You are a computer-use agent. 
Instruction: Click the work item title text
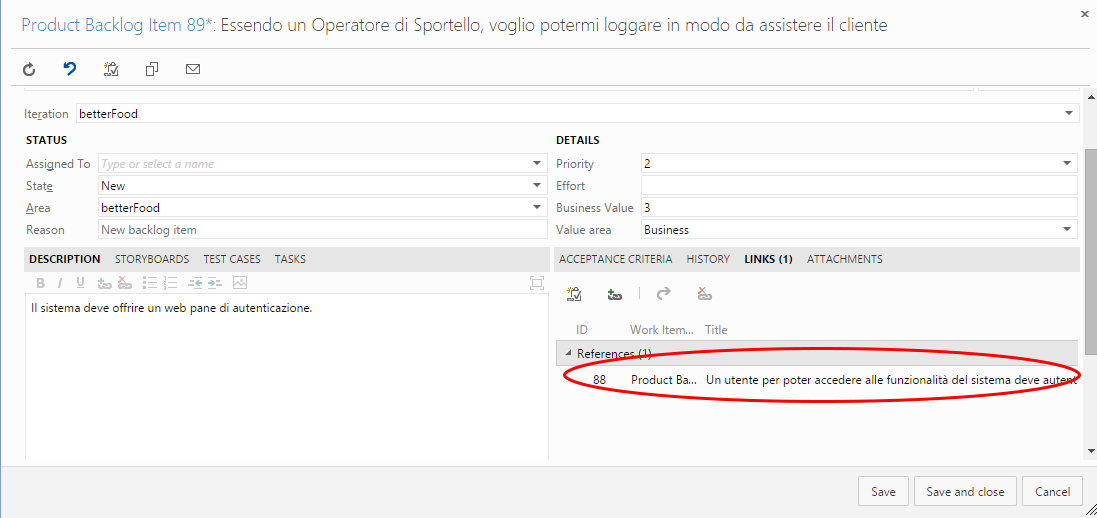pyautogui.click(x=554, y=25)
